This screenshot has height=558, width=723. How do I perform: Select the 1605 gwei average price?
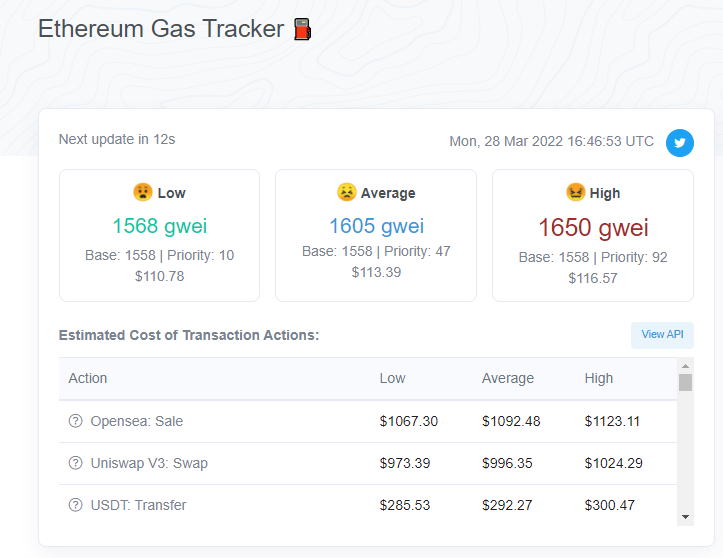pos(376,226)
